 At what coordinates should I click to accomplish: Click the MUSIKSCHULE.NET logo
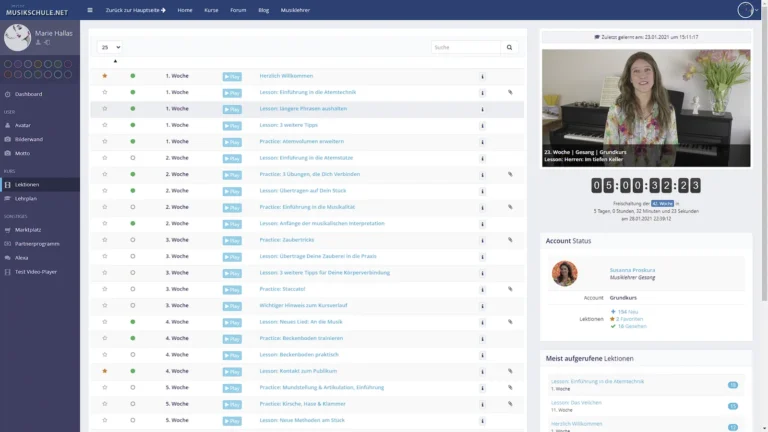(37, 11)
